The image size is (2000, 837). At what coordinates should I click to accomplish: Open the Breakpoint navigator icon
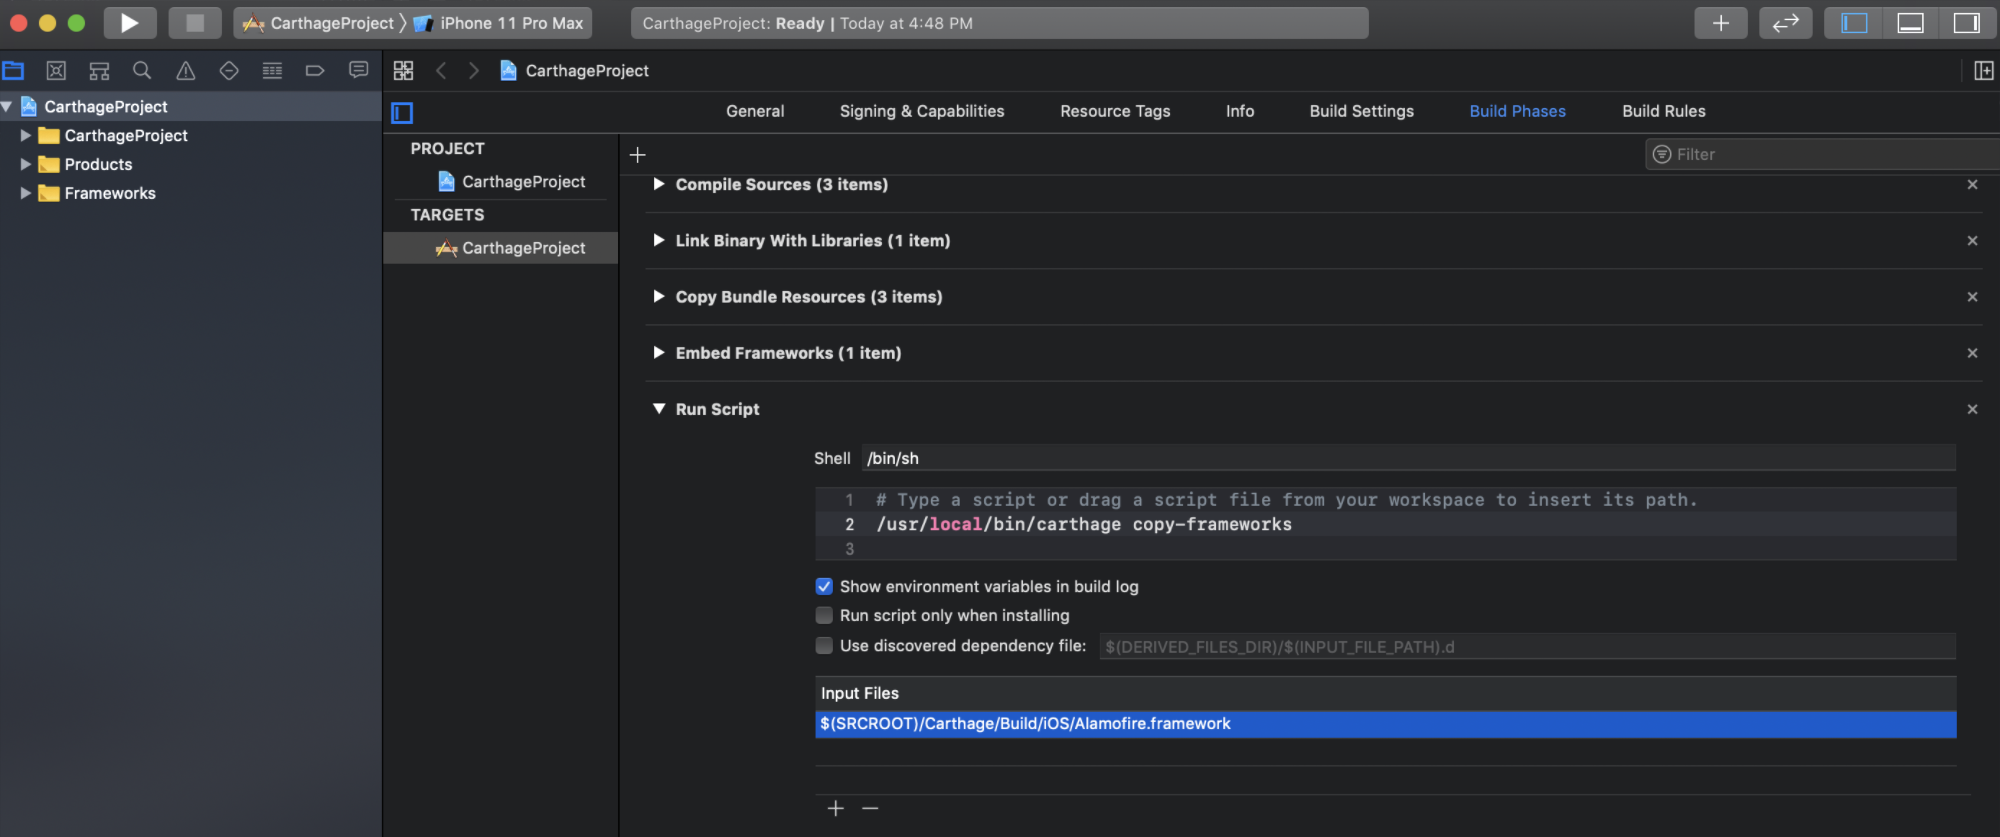(315, 70)
